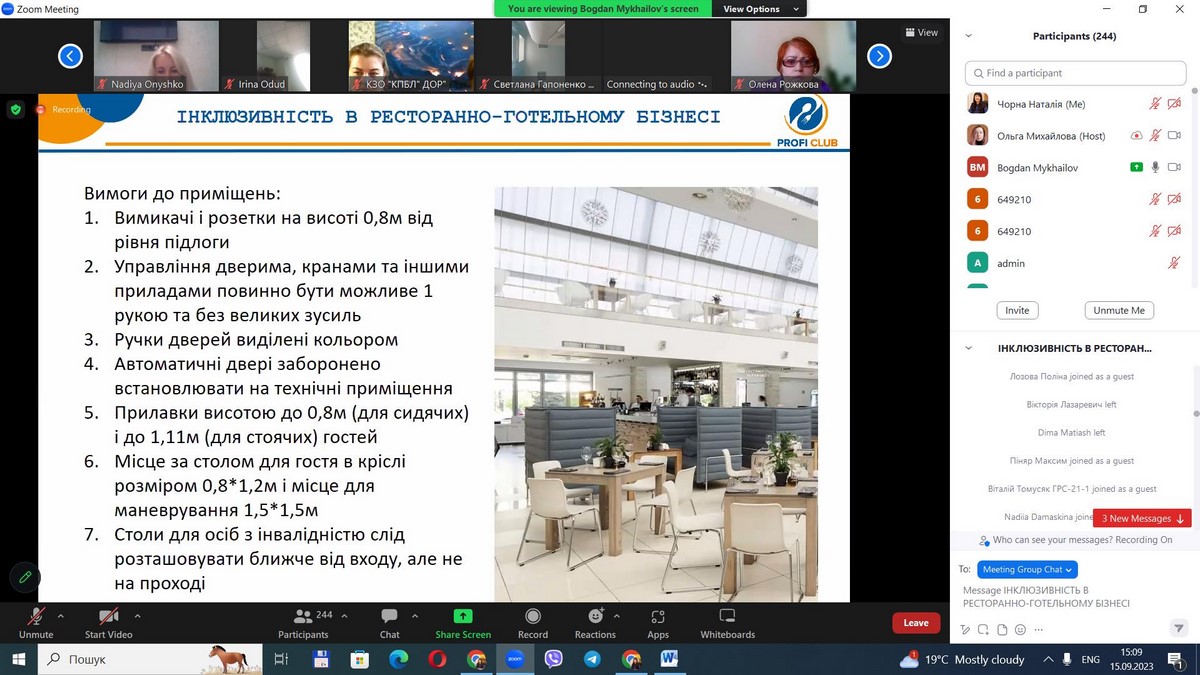Click the emoji icon in chat toolbar
The image size is (1200, 675).
pyautogui.click(x=1019, y=630)
